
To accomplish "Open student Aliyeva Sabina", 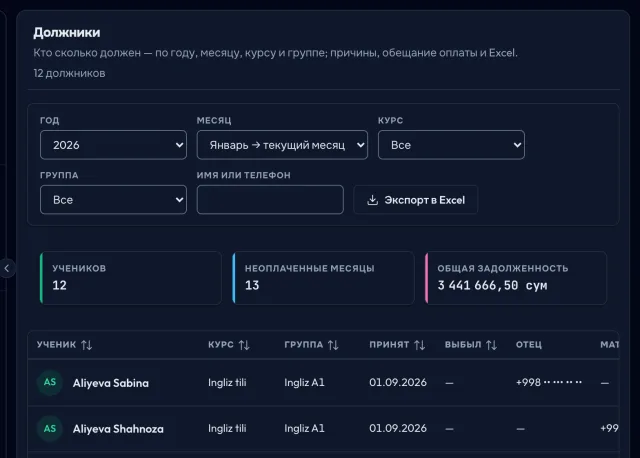I will pyautogui.click(x=111, y=383).
